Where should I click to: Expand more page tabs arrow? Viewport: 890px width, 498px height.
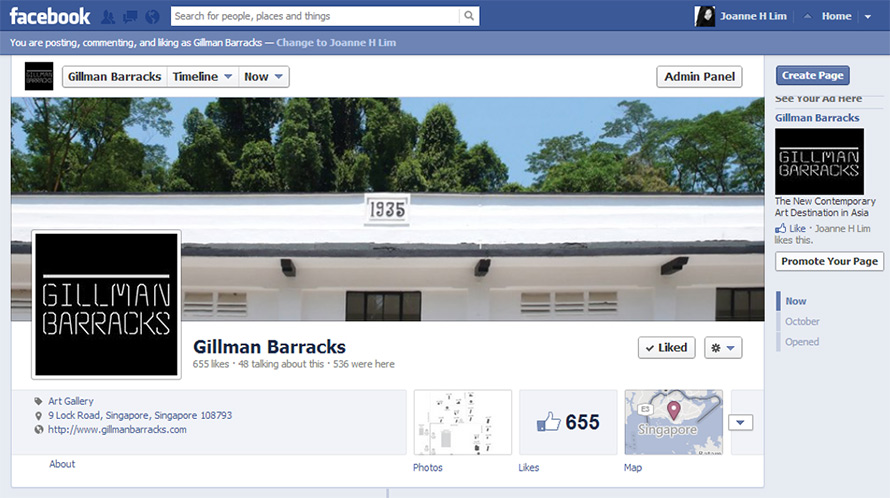[741, 422]
